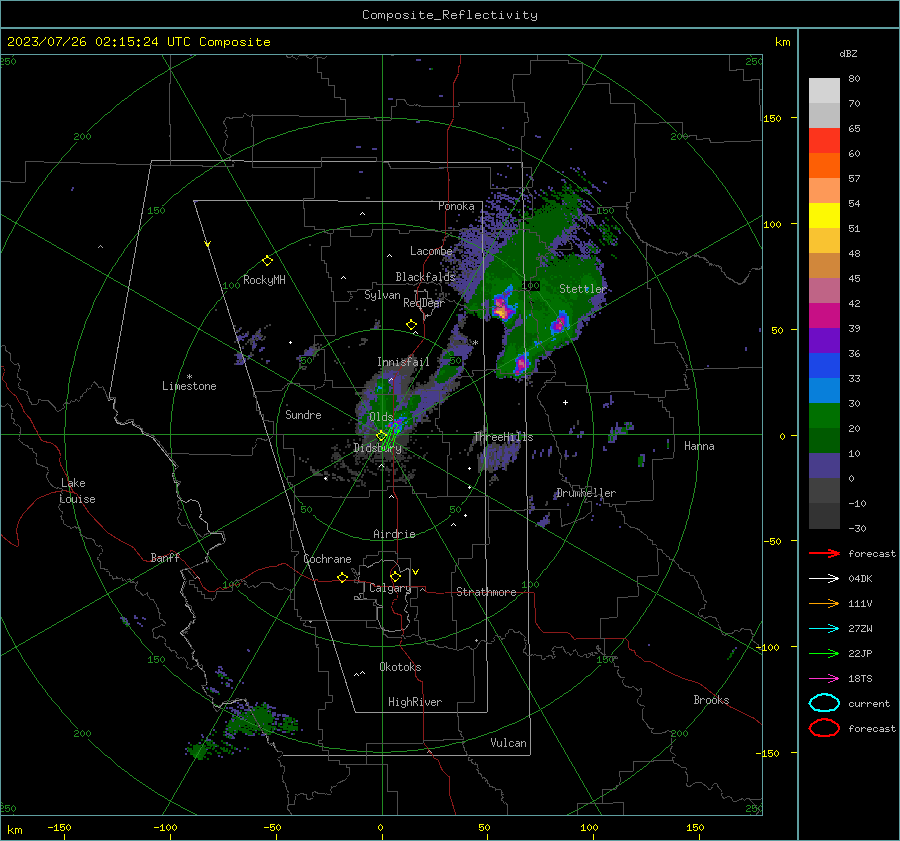This screenshot has width=900, height=841.
Task: Click the Blackfalds city label
Action: [x=425, y=277]
